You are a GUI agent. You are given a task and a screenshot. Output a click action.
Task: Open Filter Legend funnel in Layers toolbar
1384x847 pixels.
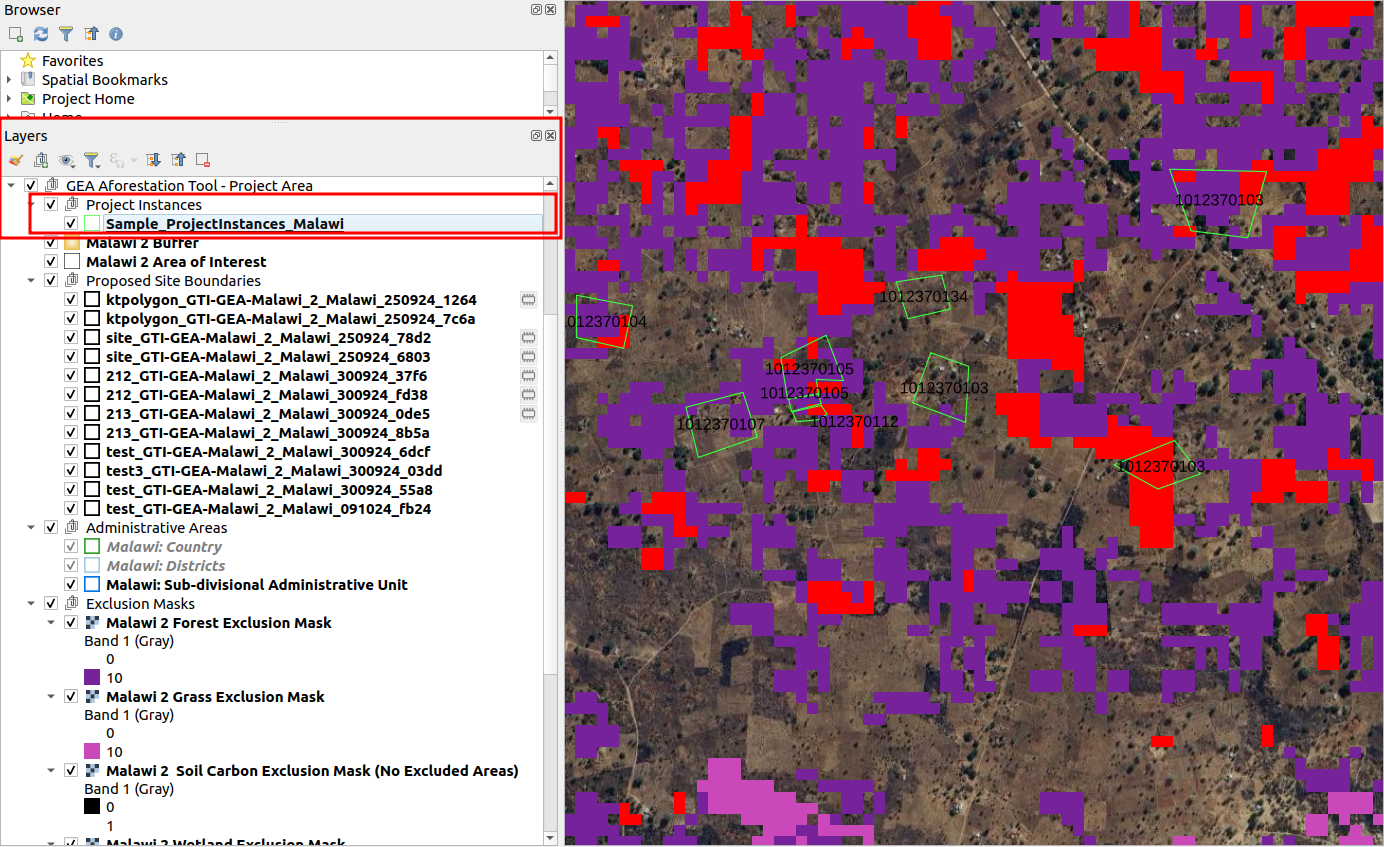tap(91, 160)
